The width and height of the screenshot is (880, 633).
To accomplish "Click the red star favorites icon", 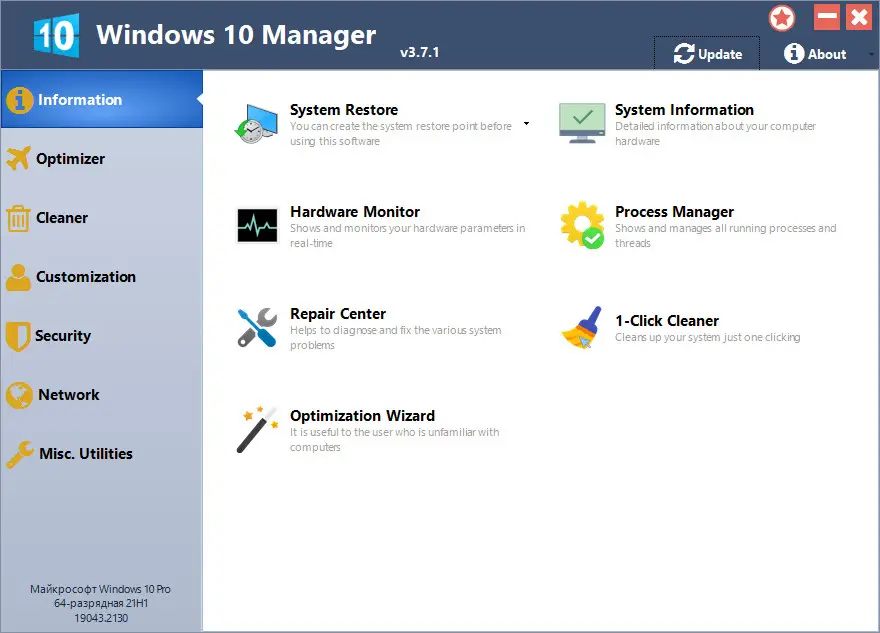I will tap(782, 19).
